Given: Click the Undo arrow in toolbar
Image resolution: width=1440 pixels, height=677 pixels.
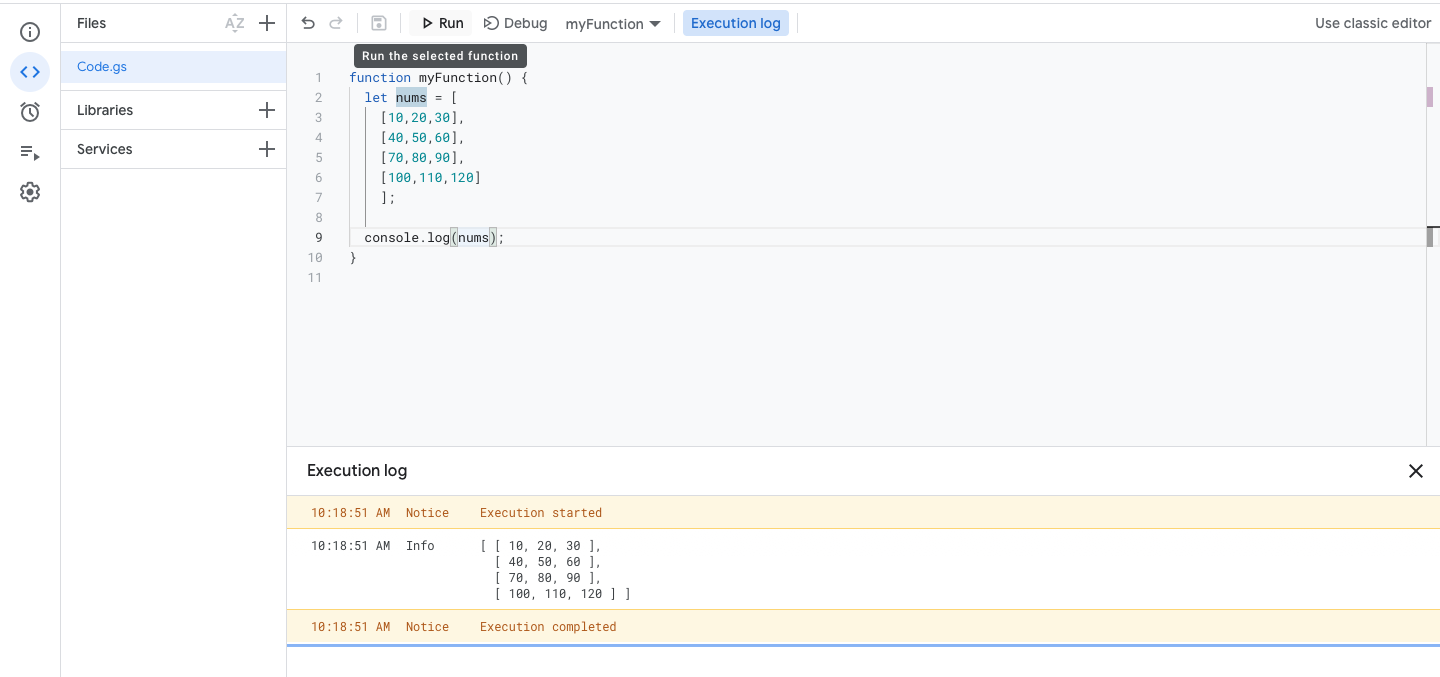Looking at the screenshot, I should pos(308,23).
